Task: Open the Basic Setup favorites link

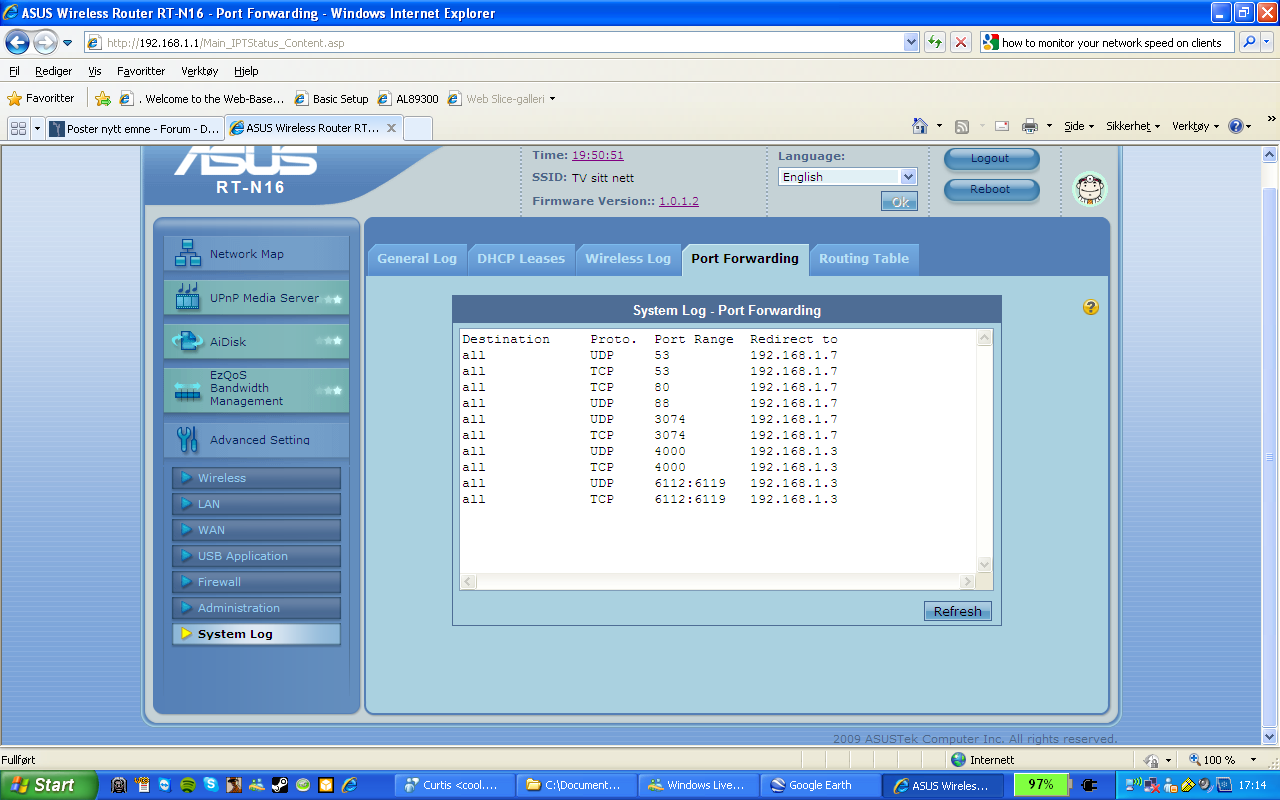Action: coord(332,99)
